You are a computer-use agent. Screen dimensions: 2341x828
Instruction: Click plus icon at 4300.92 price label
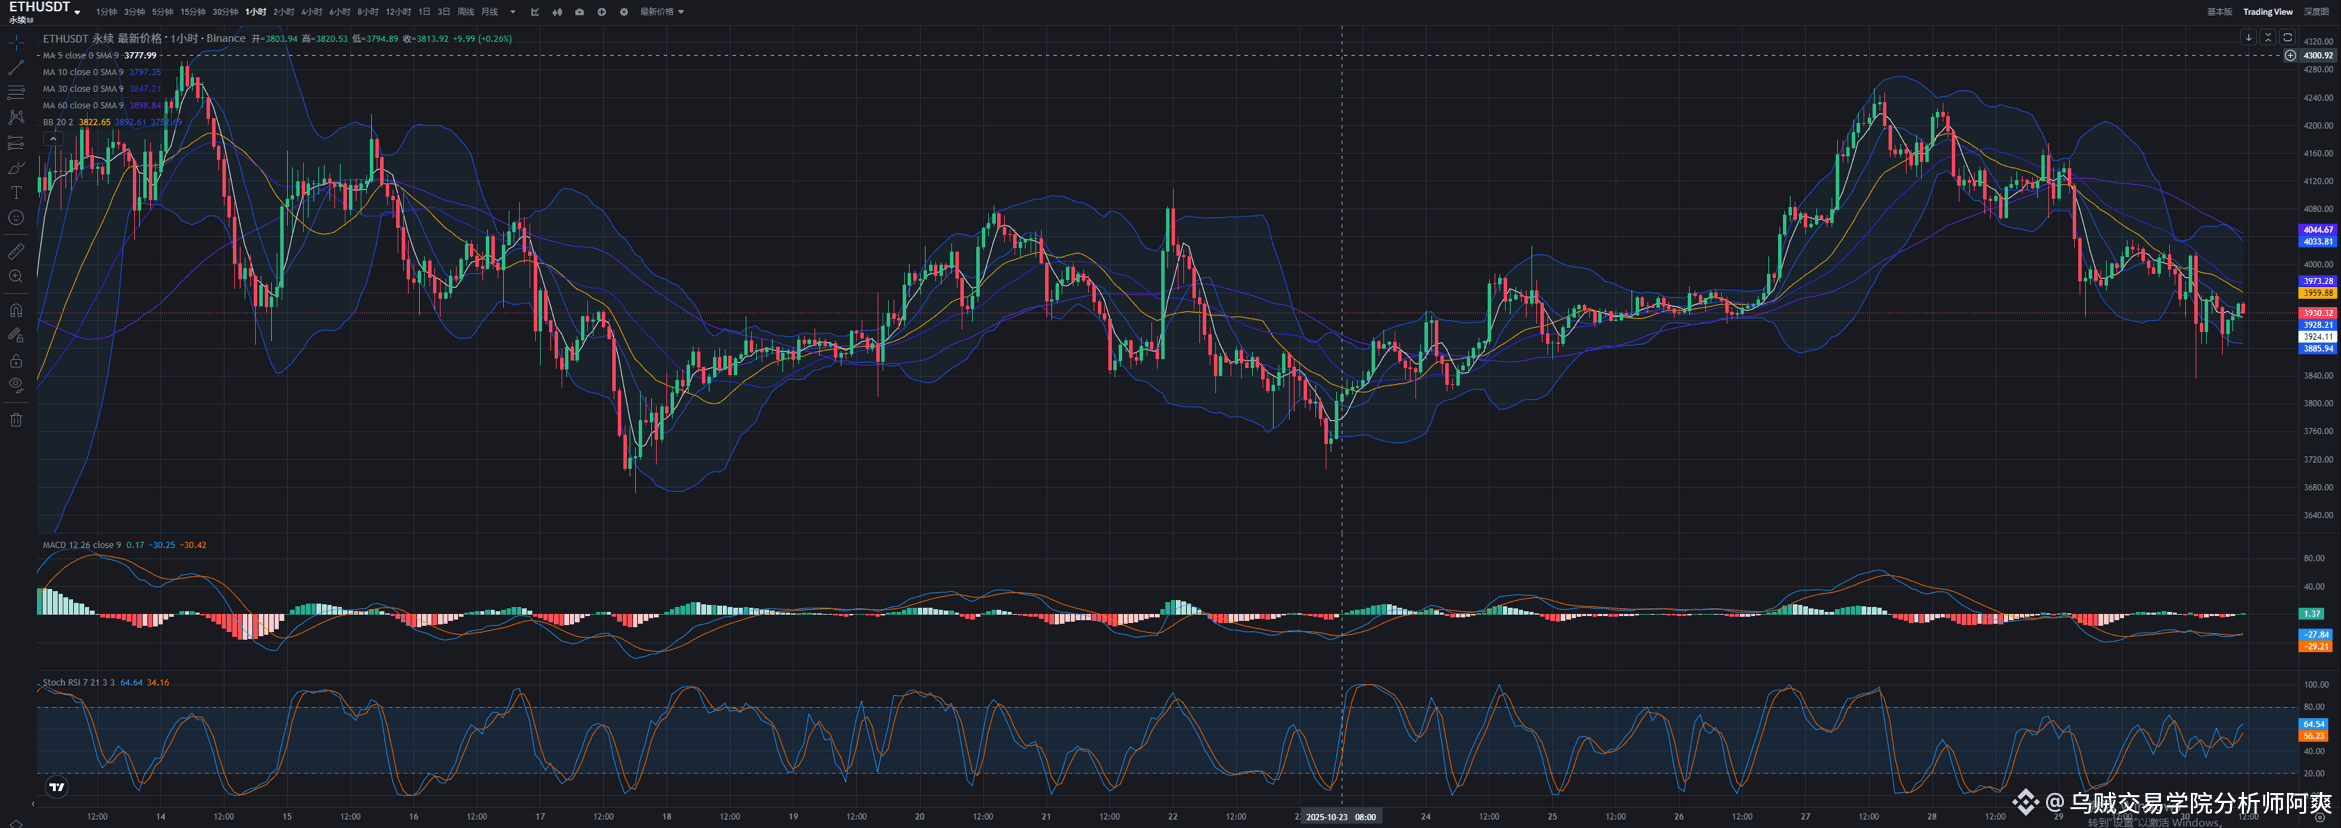click(x=2290, y=55)
